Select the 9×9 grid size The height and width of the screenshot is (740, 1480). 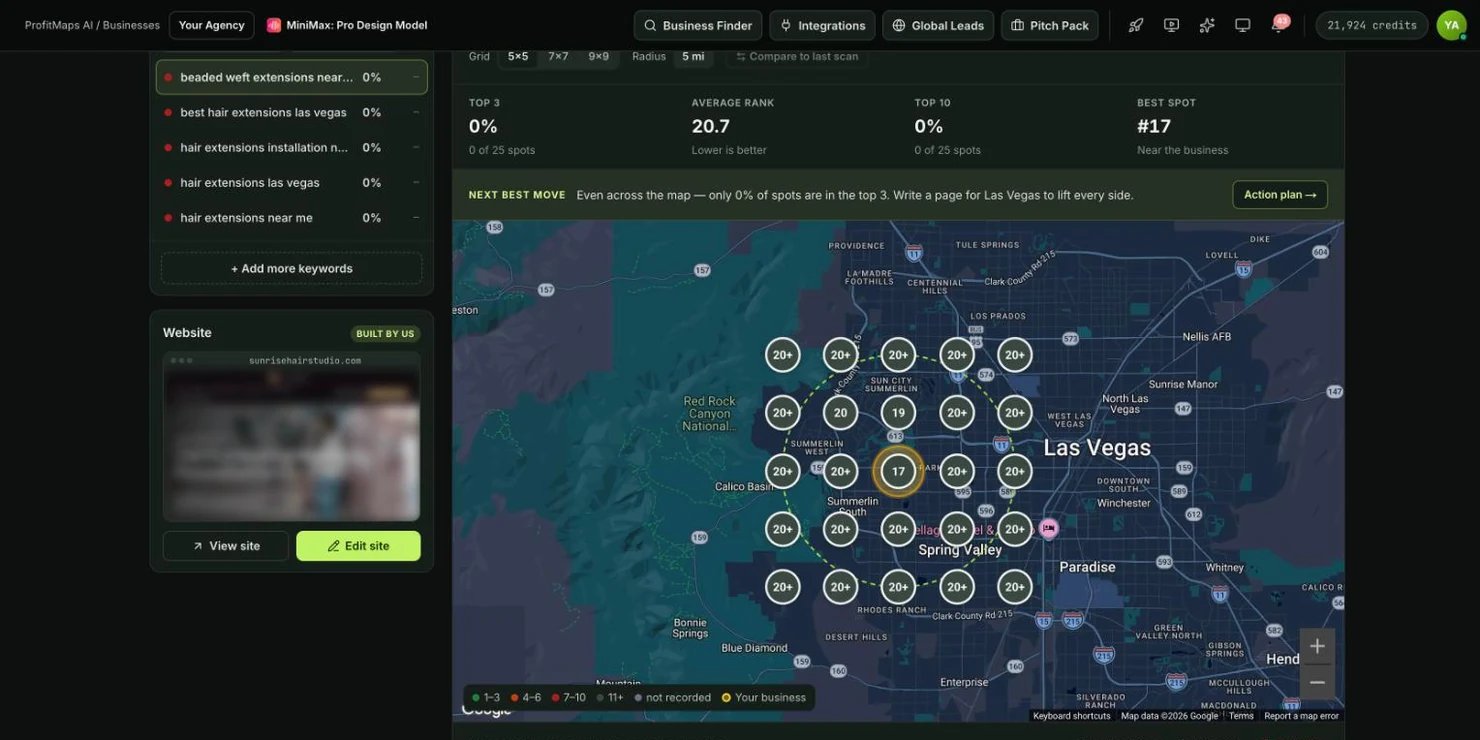pyautogui.click(x=598, y=56)
